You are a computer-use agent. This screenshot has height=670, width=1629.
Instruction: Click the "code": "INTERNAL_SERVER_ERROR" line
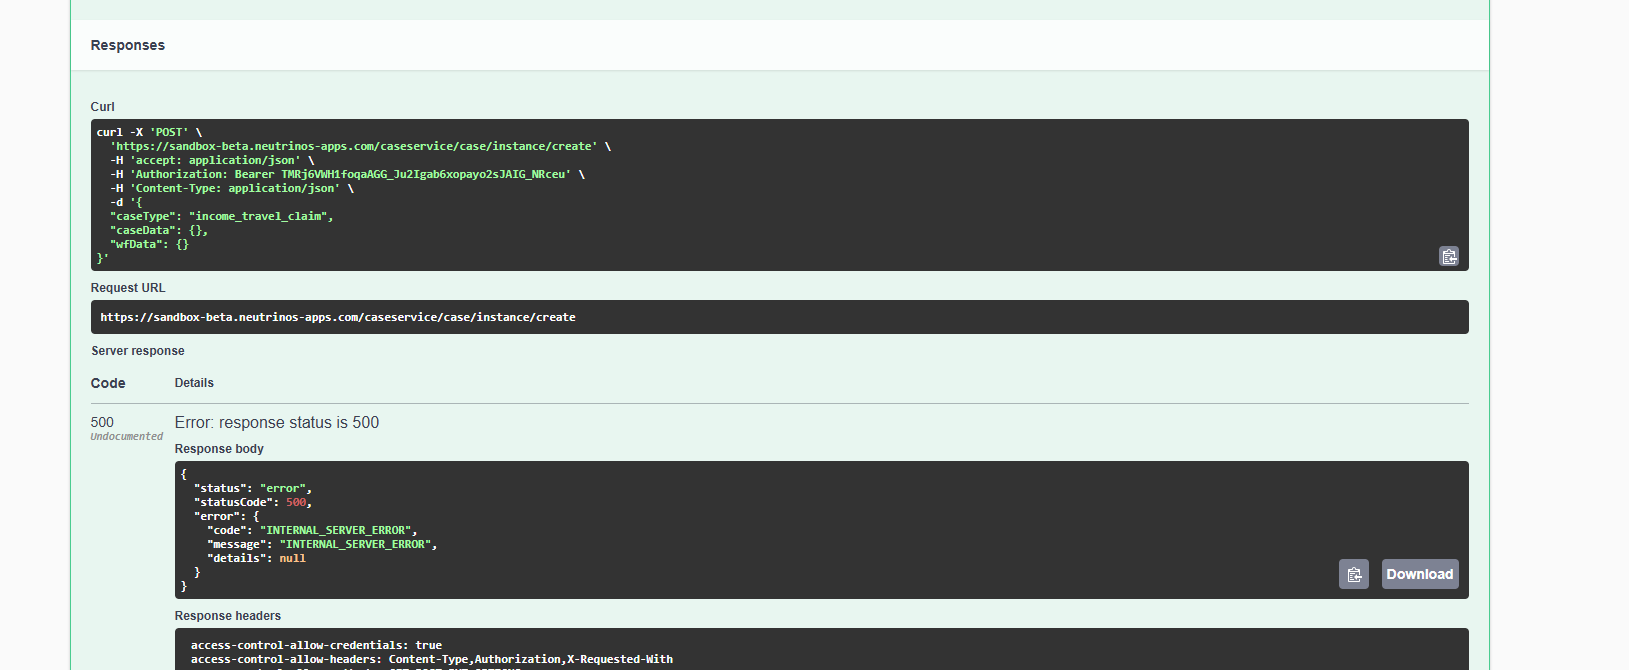(x=312, y=531)
